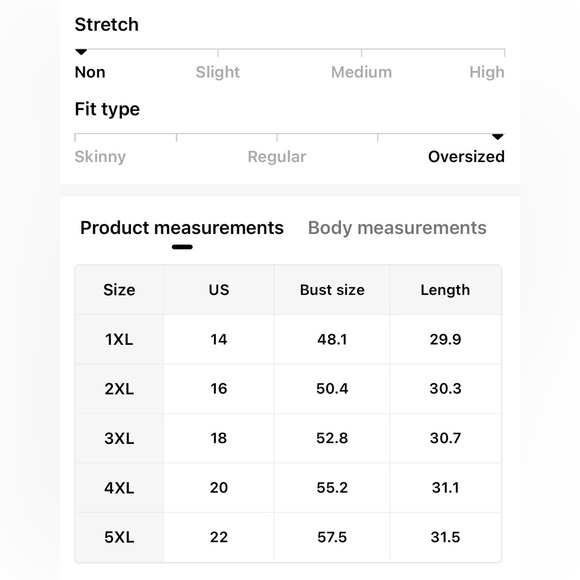The width and height of the screenshot is (580, 580).
Task: Click the High stretch label
Action: (487, 72)
